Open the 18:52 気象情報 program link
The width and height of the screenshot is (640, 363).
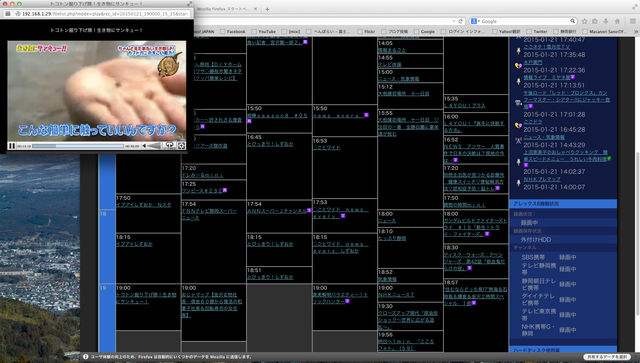pyautogui.click(x=387, y=279)
